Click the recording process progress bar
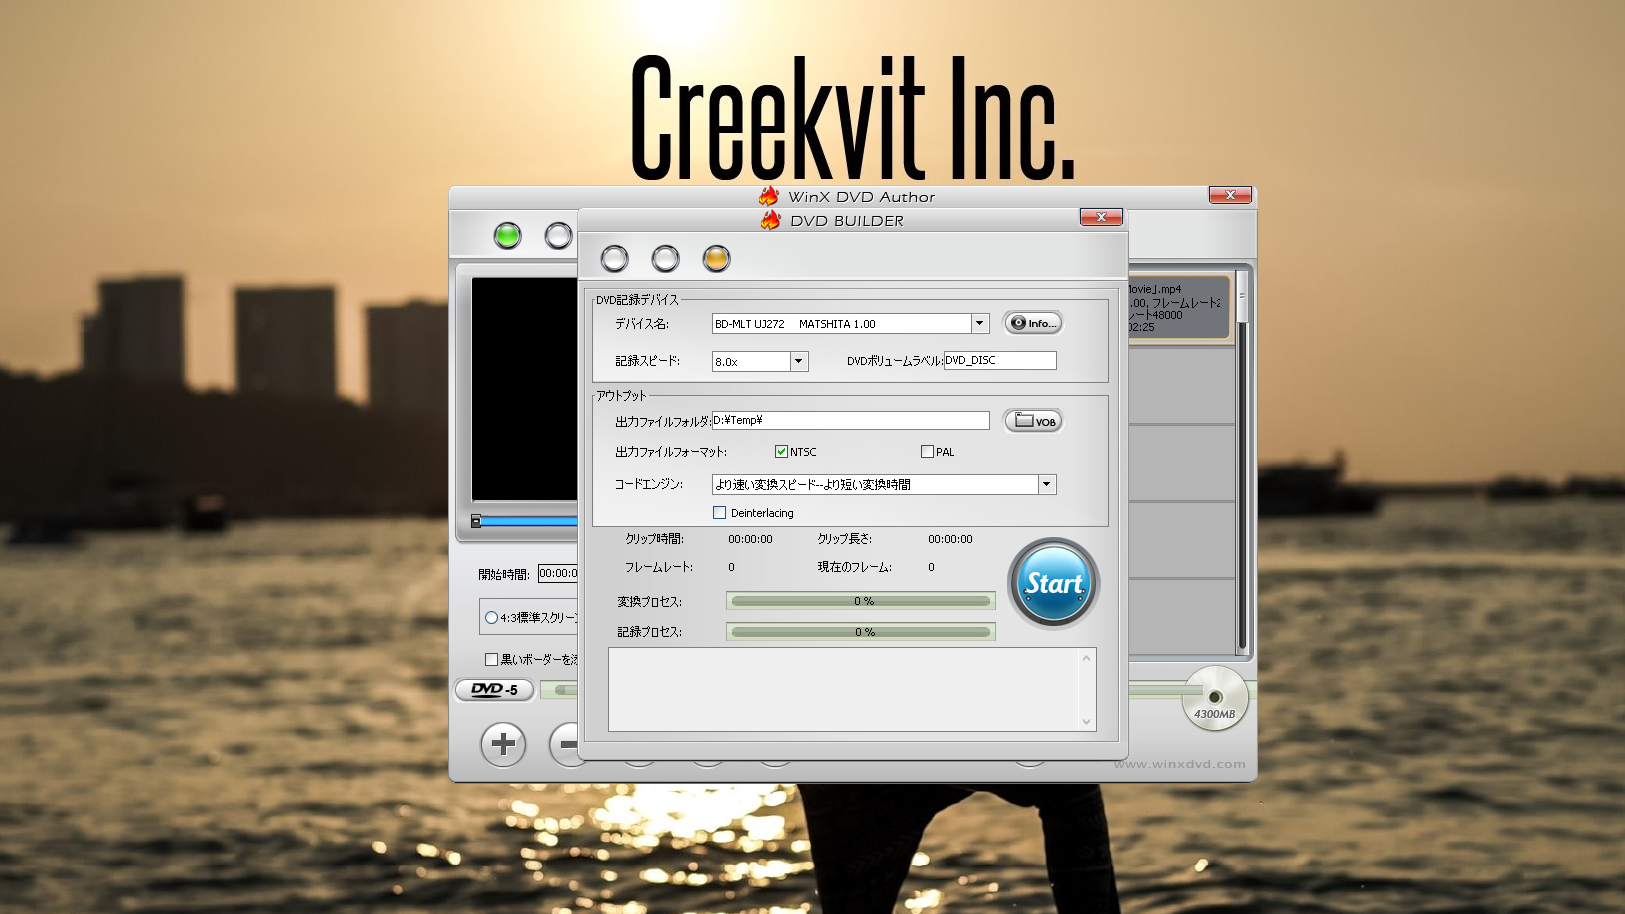This screenshot has width=1625, height=914. click(860, 632)
